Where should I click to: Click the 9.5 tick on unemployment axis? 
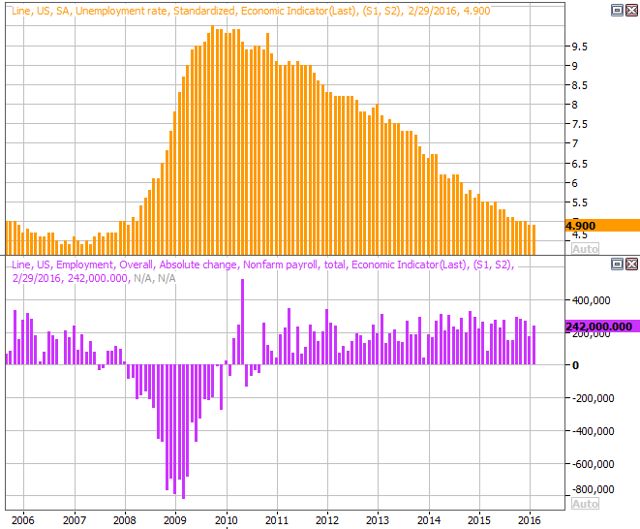580,47
